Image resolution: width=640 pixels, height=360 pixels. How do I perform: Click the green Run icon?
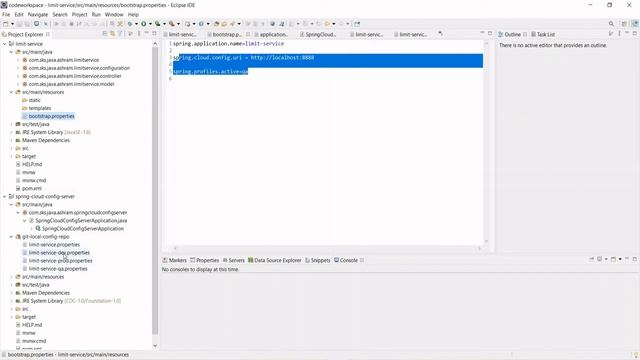click(x=144, y=24)
